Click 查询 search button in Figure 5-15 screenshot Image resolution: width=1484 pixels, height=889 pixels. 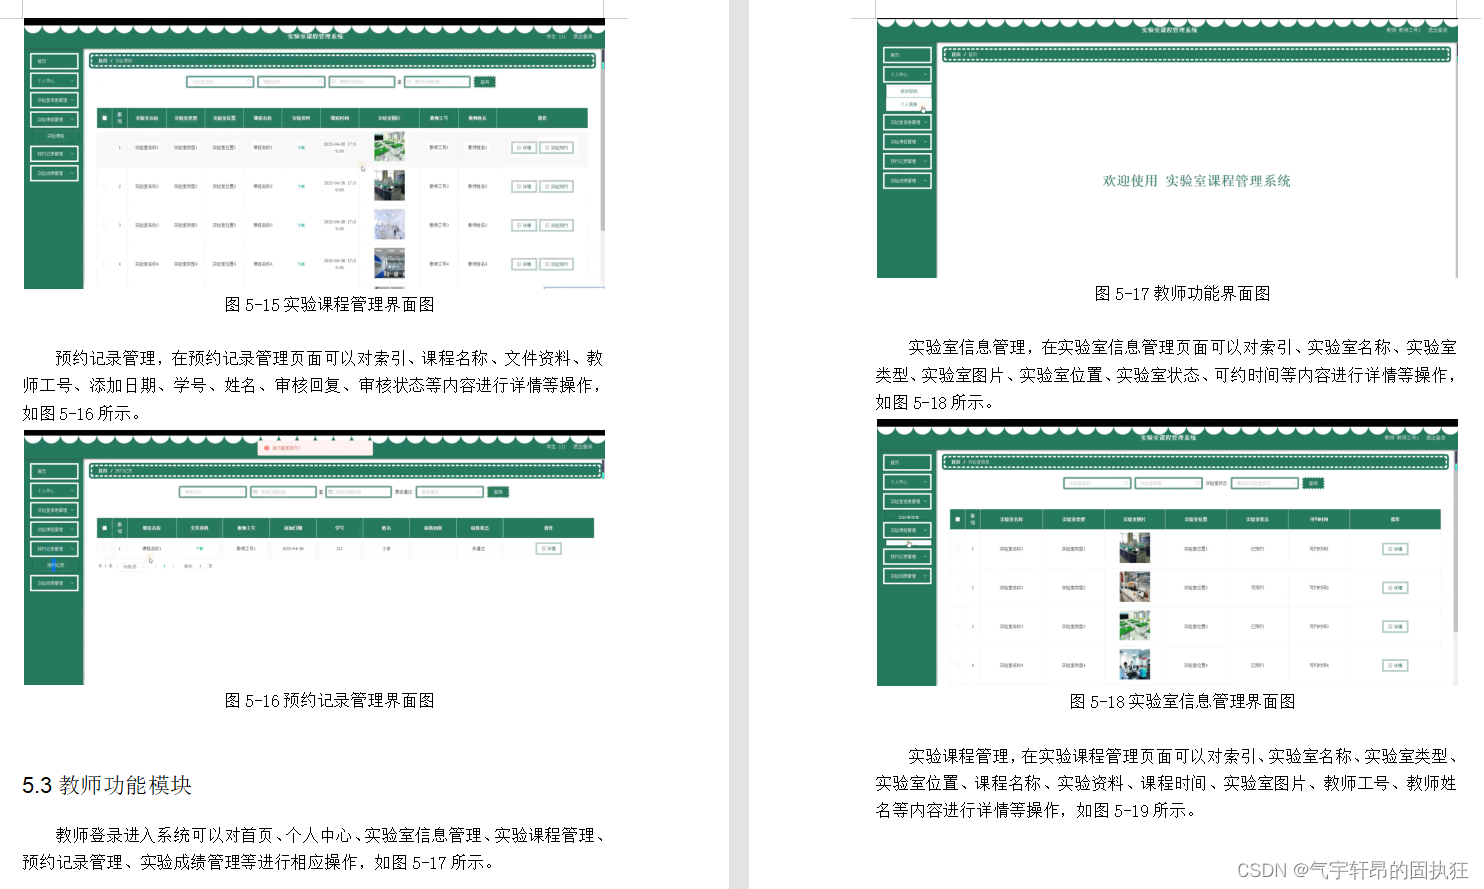tap(485, 82)
